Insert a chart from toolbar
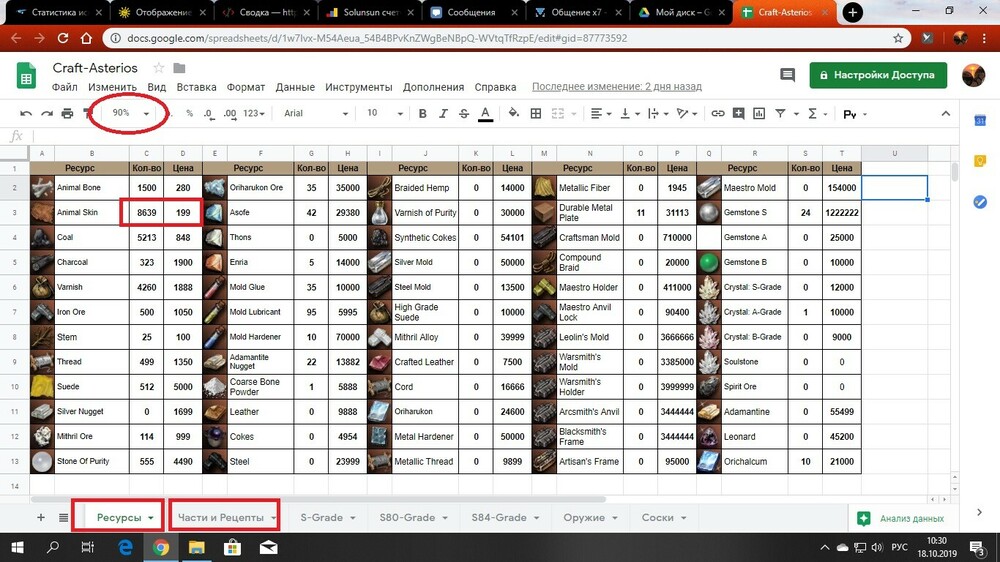Screen dimensions: 1000x562 click(x=759, y=113)
